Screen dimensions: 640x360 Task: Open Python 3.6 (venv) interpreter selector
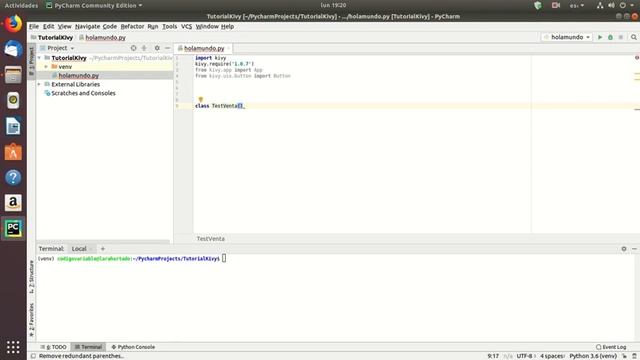tap(593, 356)
